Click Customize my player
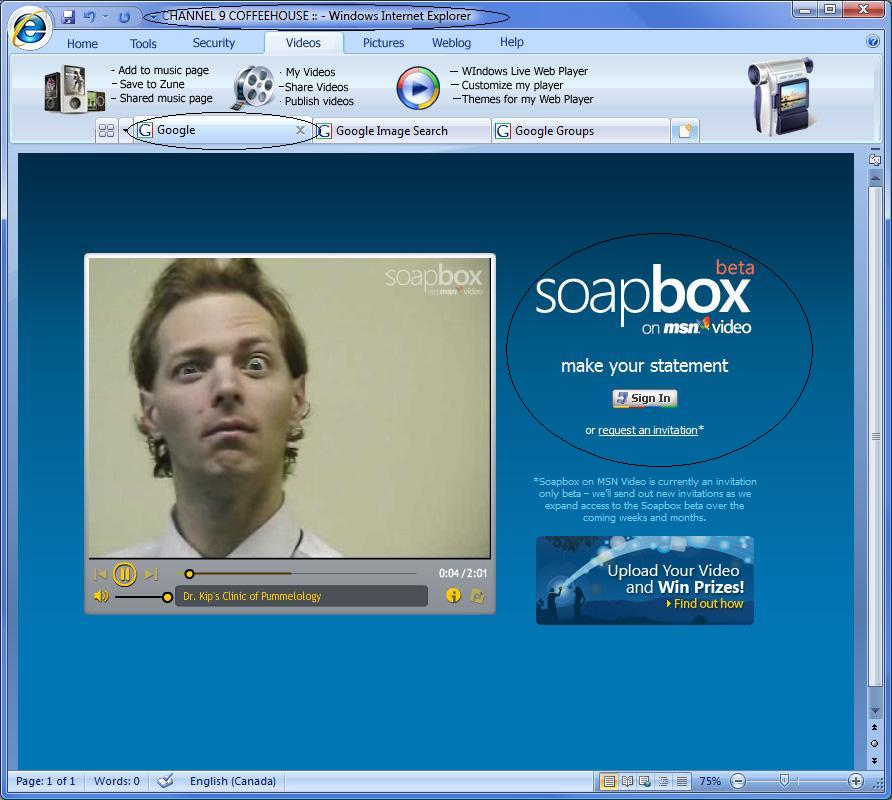 pos(512,85)
